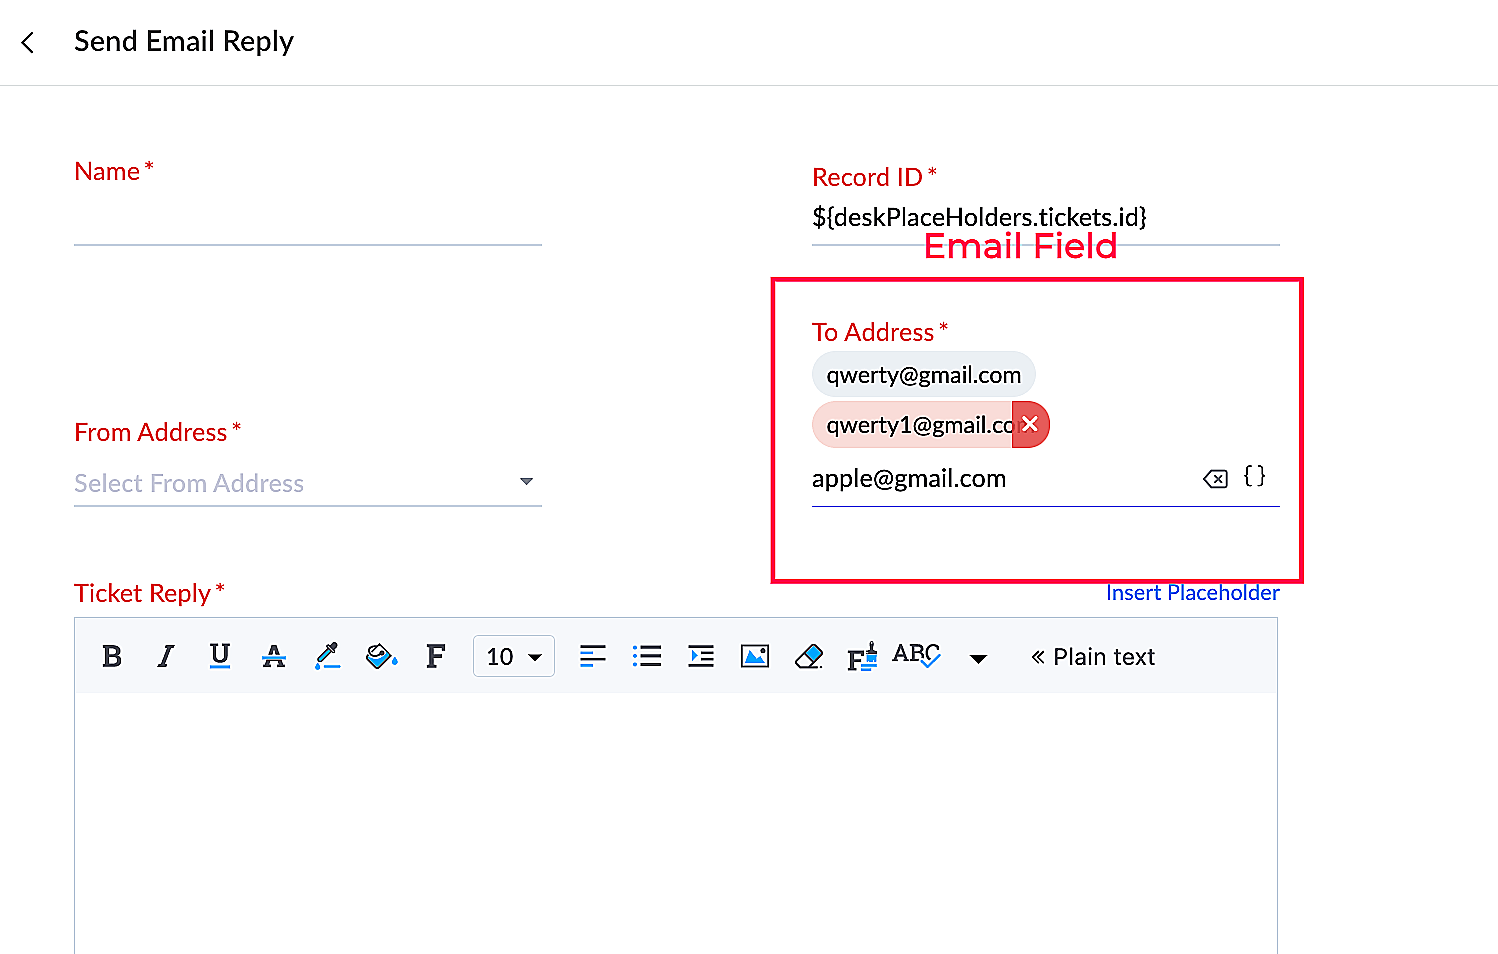Insert a bulleted list
Viewport: 1498px width, 954px height.
pyautogui.click(x=647, y=657)
